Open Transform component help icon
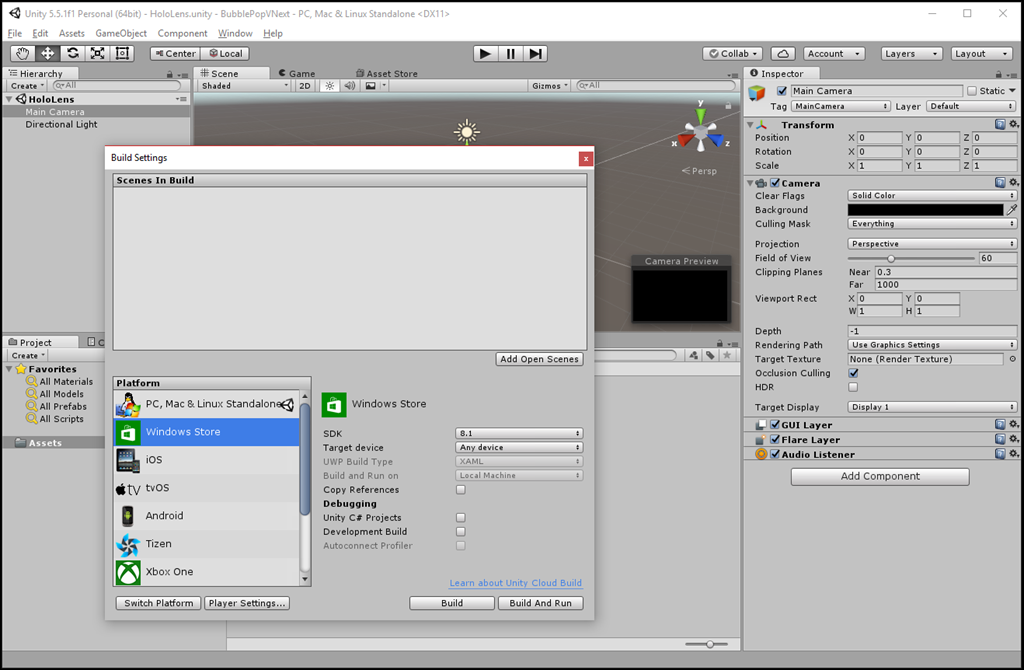This screenshot has width=1024, height=670. click(1000, 124)
